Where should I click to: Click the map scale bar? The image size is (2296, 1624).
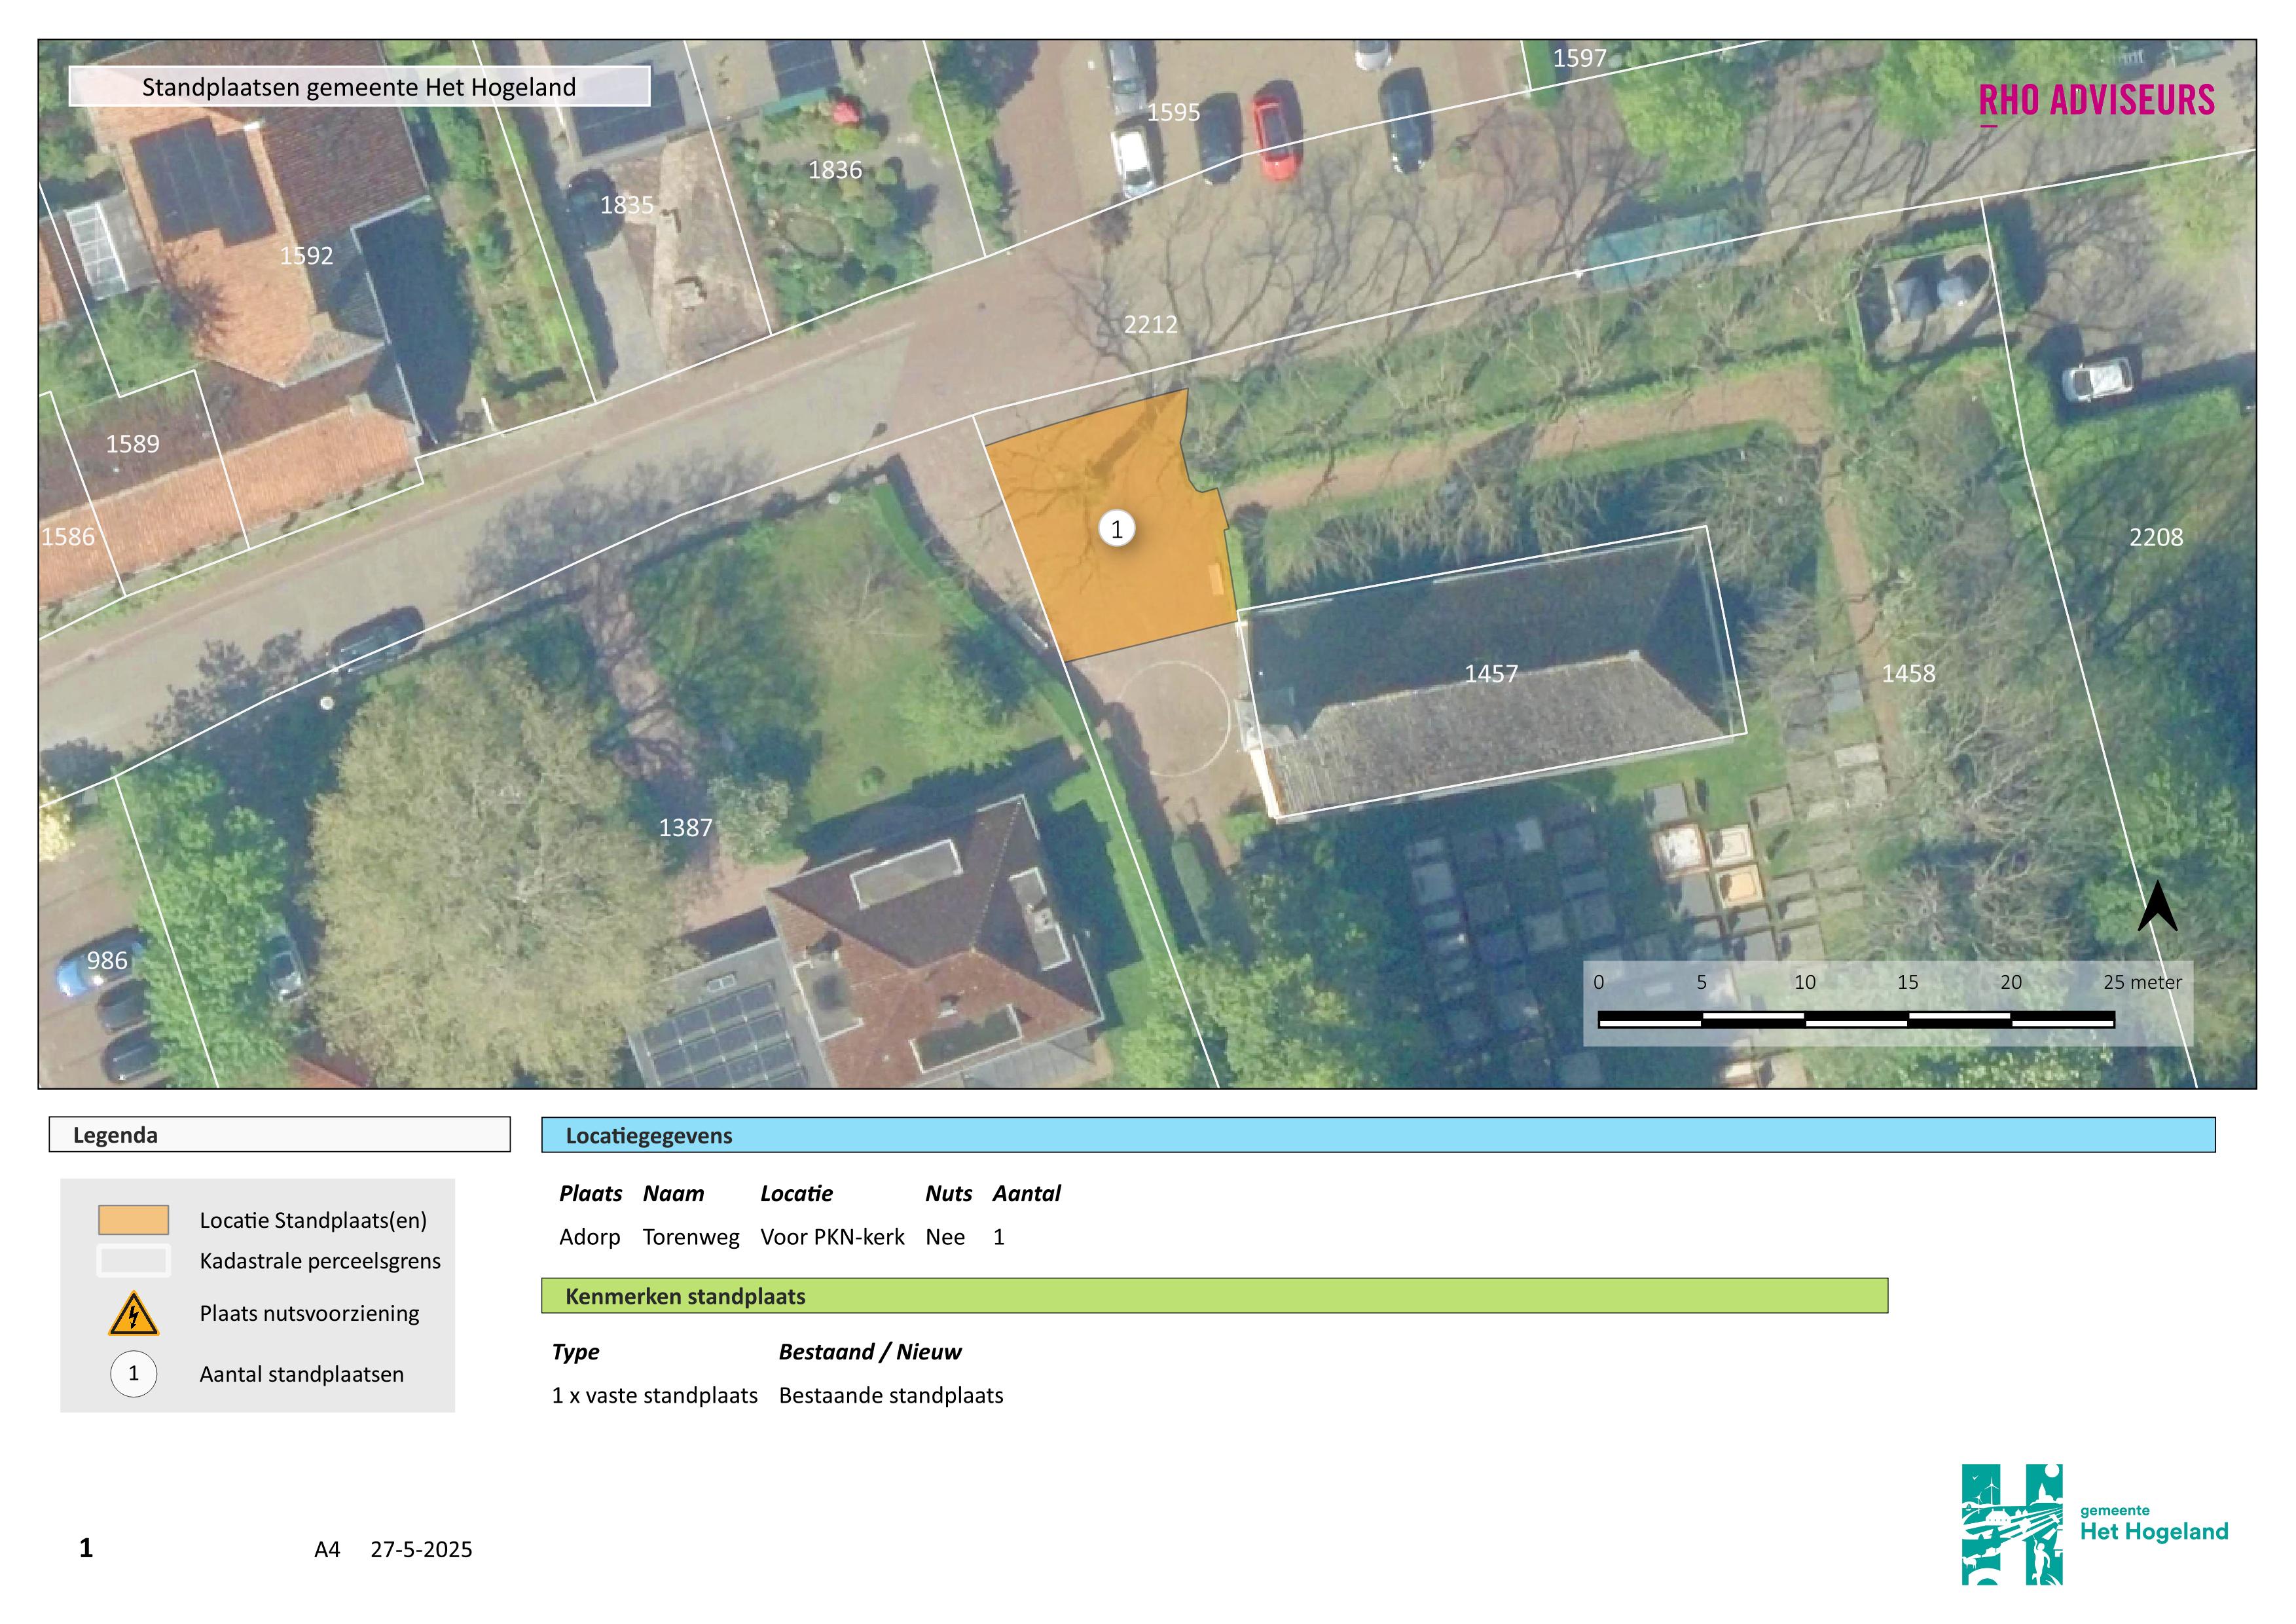coord(1856,1019)
